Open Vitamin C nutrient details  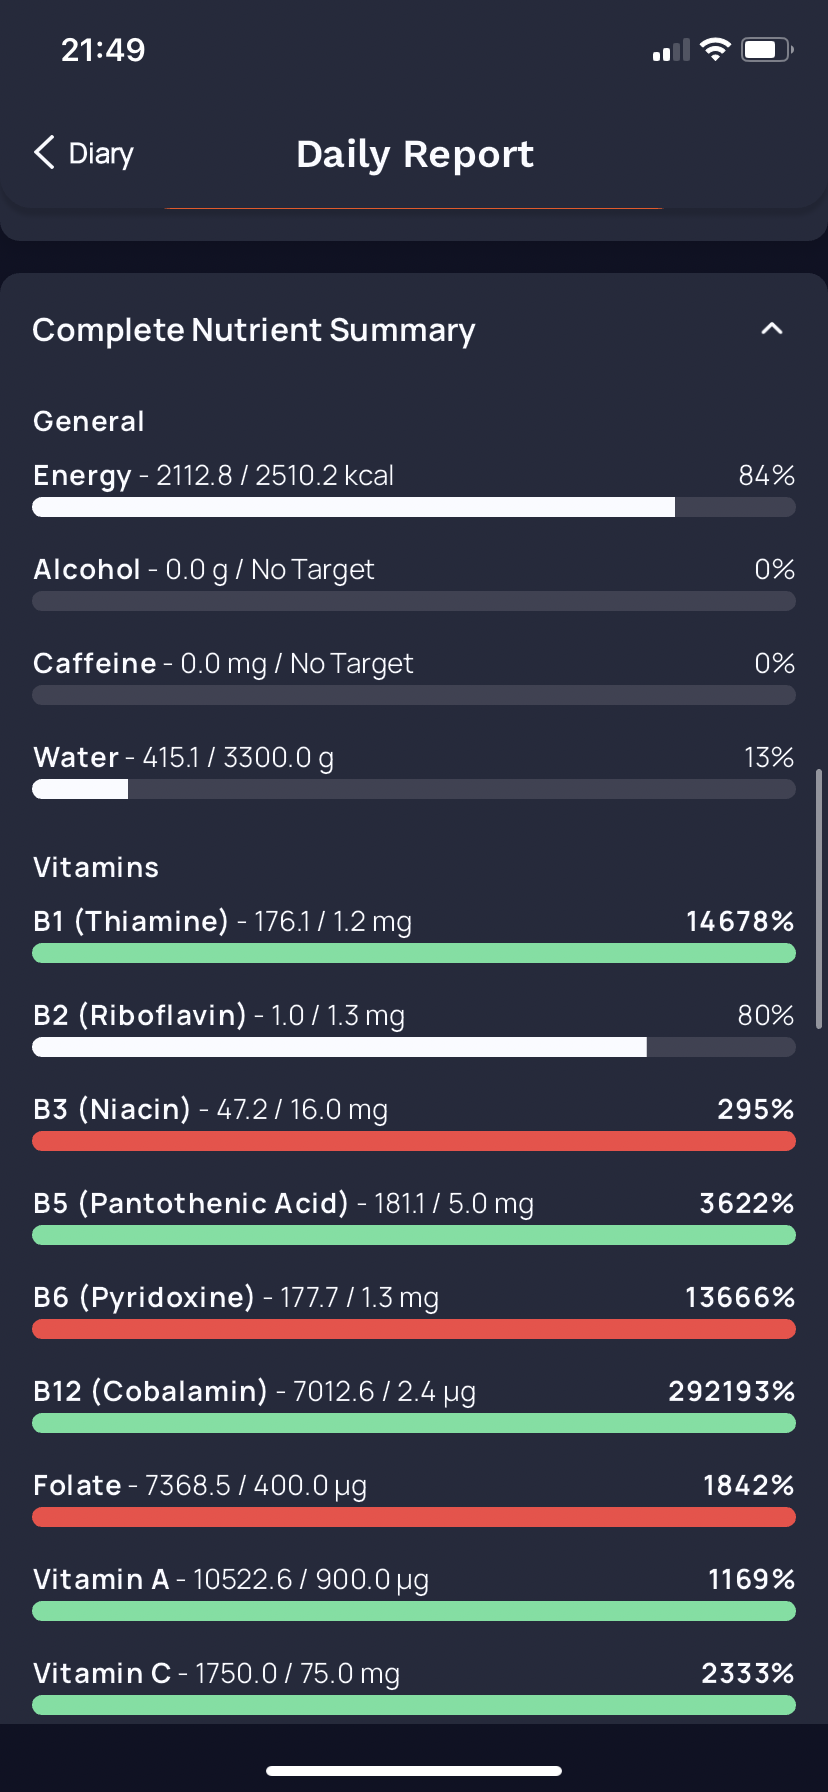[414, 1686]
